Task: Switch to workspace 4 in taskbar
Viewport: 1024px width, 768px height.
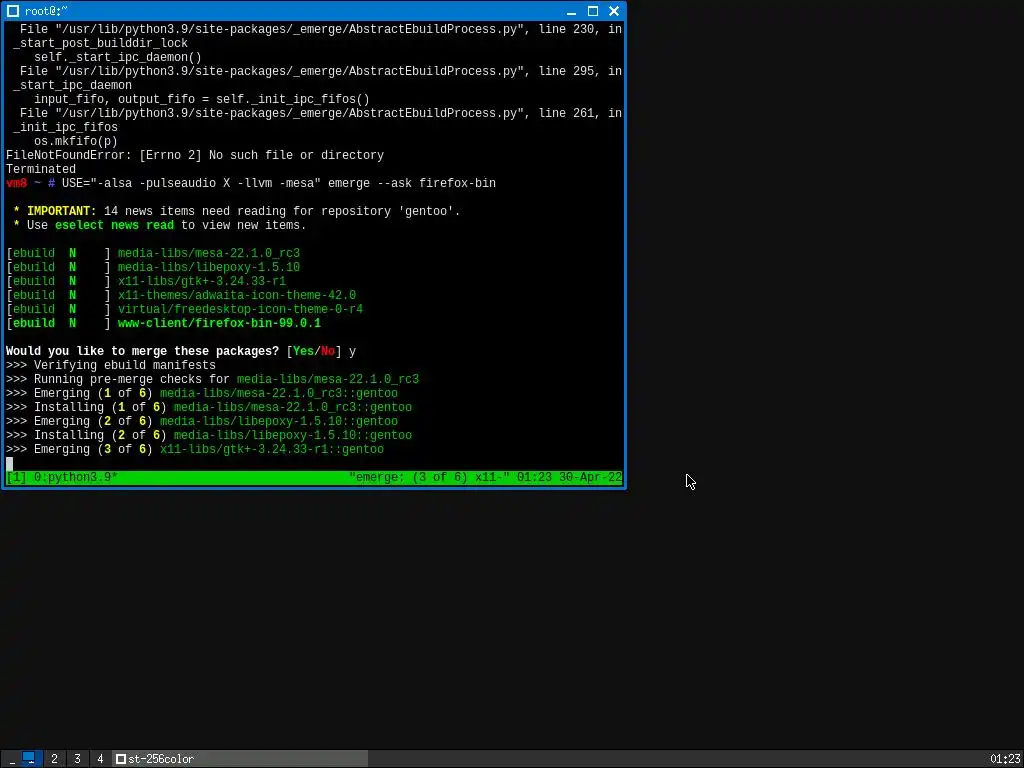Action: (100, 758)
